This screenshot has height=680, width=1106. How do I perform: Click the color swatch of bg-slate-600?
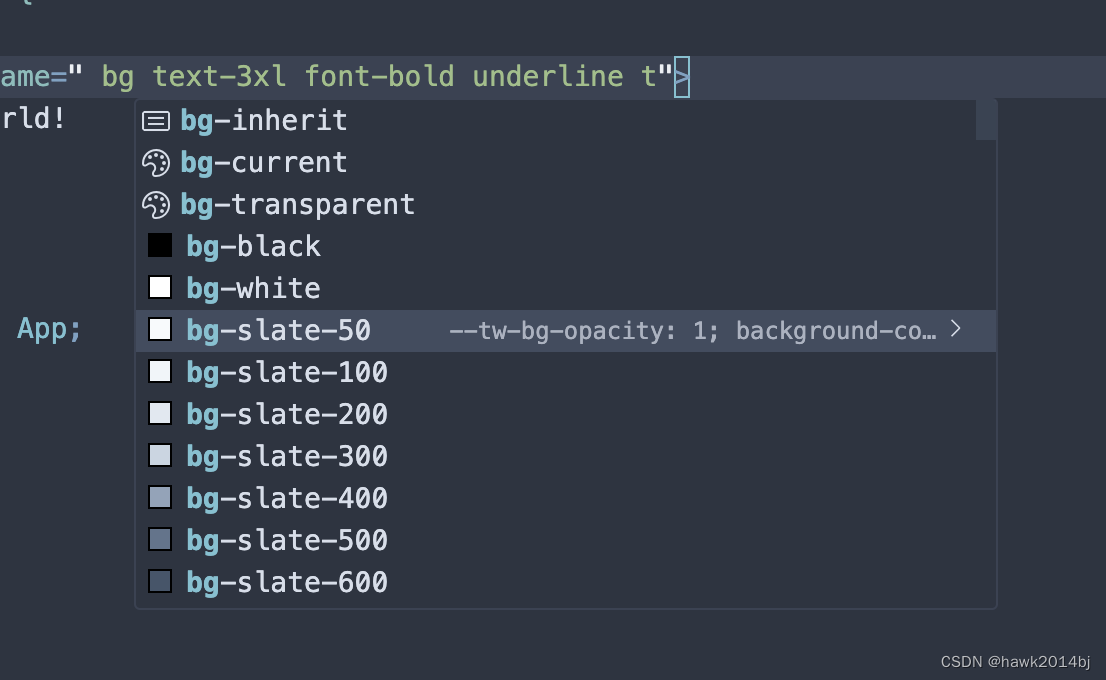click(160, 581)
